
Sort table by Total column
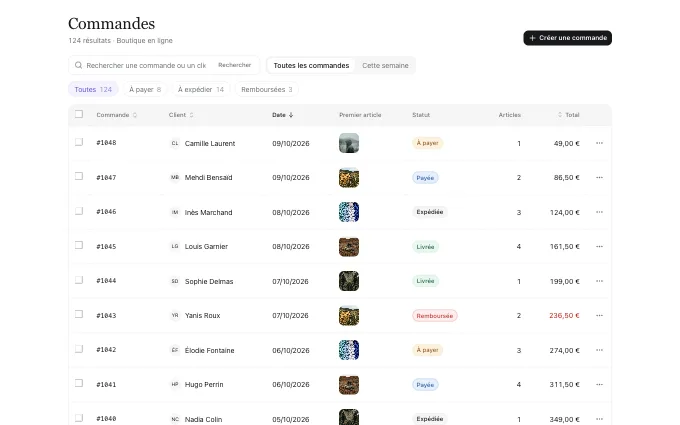click(x=569, y=115)
